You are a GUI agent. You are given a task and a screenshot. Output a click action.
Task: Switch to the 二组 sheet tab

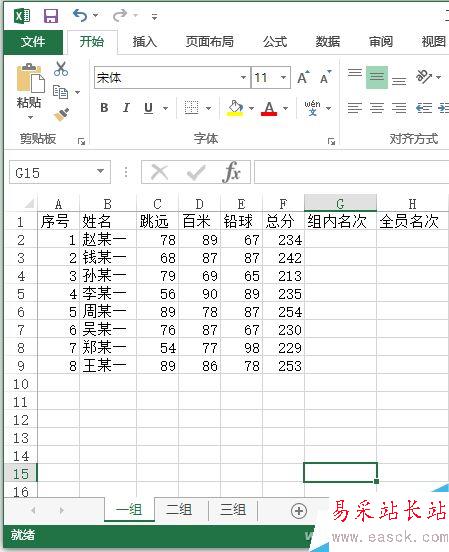(179, 509)
